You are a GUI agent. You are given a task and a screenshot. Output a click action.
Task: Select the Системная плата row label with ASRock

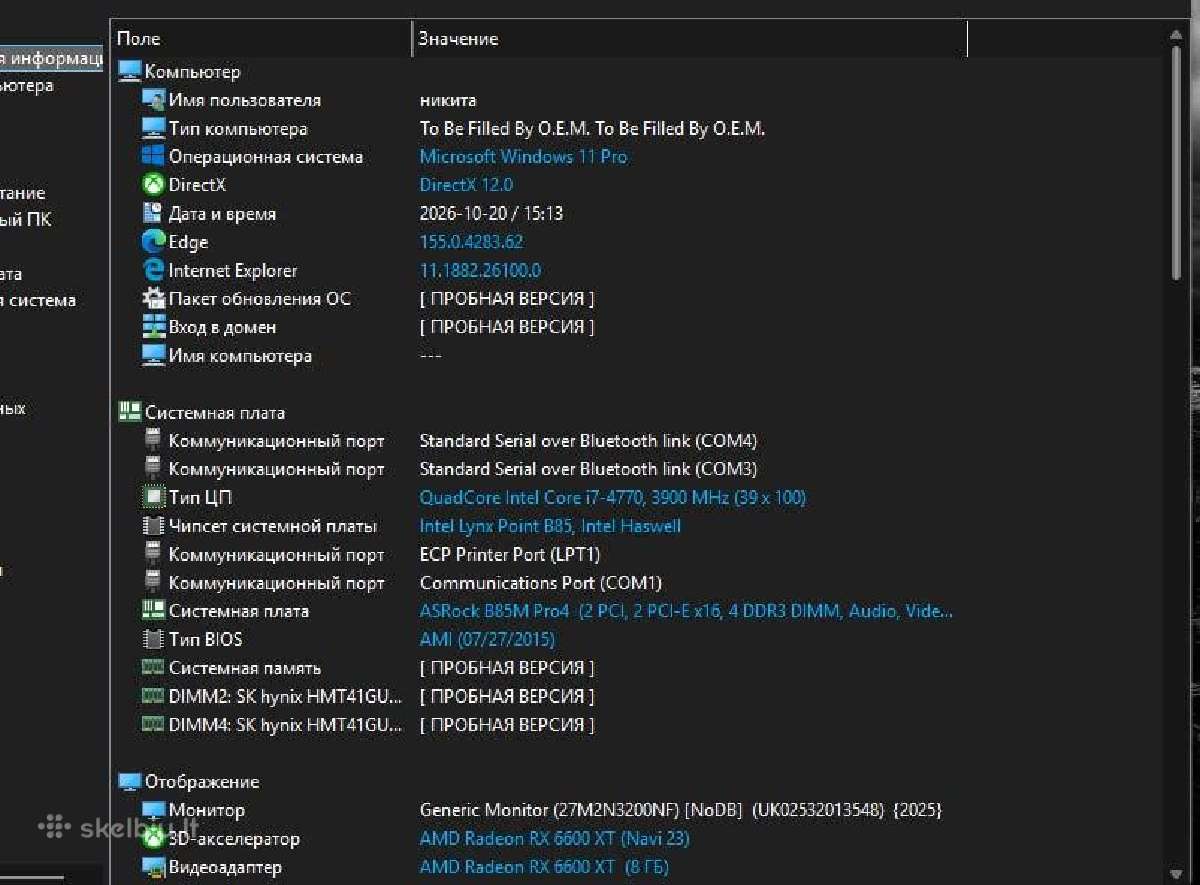tap(239, 611)
